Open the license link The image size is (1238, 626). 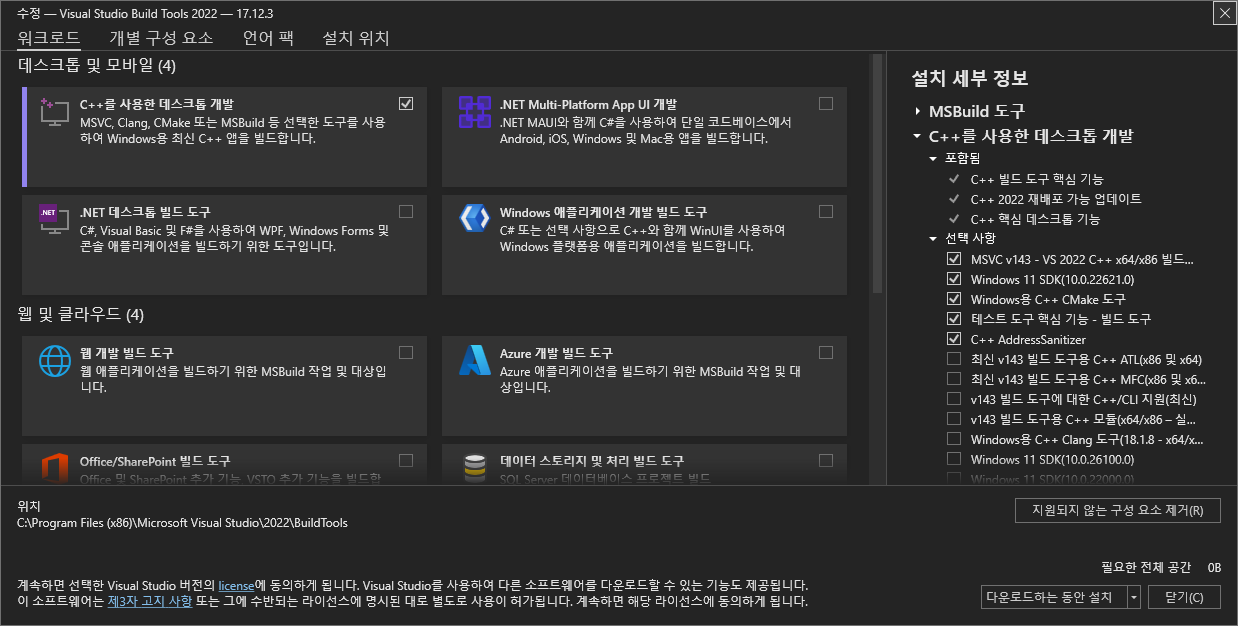coord(236,585)
